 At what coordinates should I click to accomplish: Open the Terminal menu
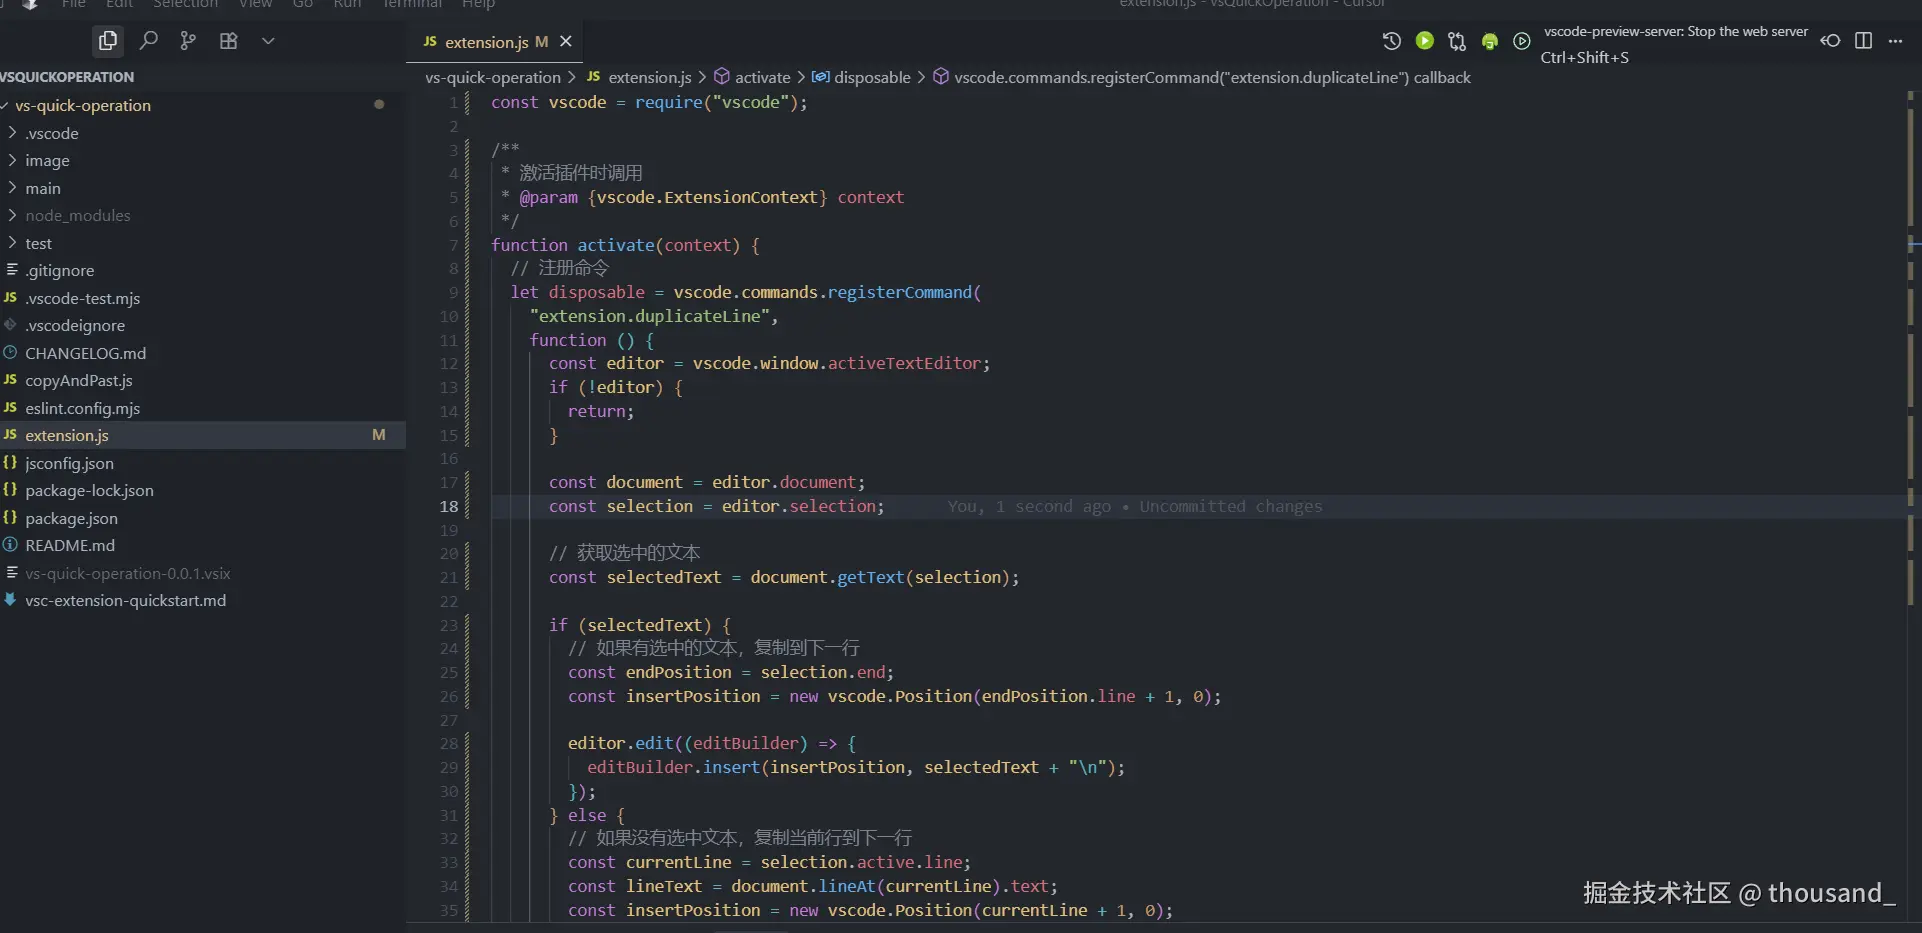point(412,4)
